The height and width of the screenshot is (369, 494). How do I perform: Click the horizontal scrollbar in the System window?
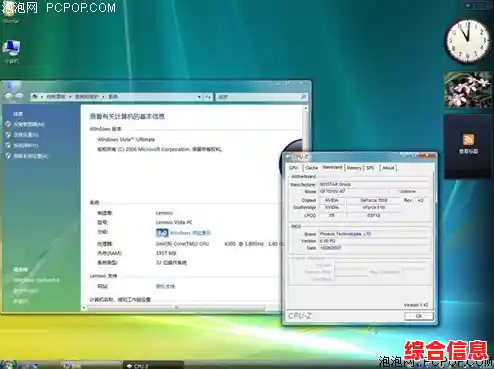[177, 308]
